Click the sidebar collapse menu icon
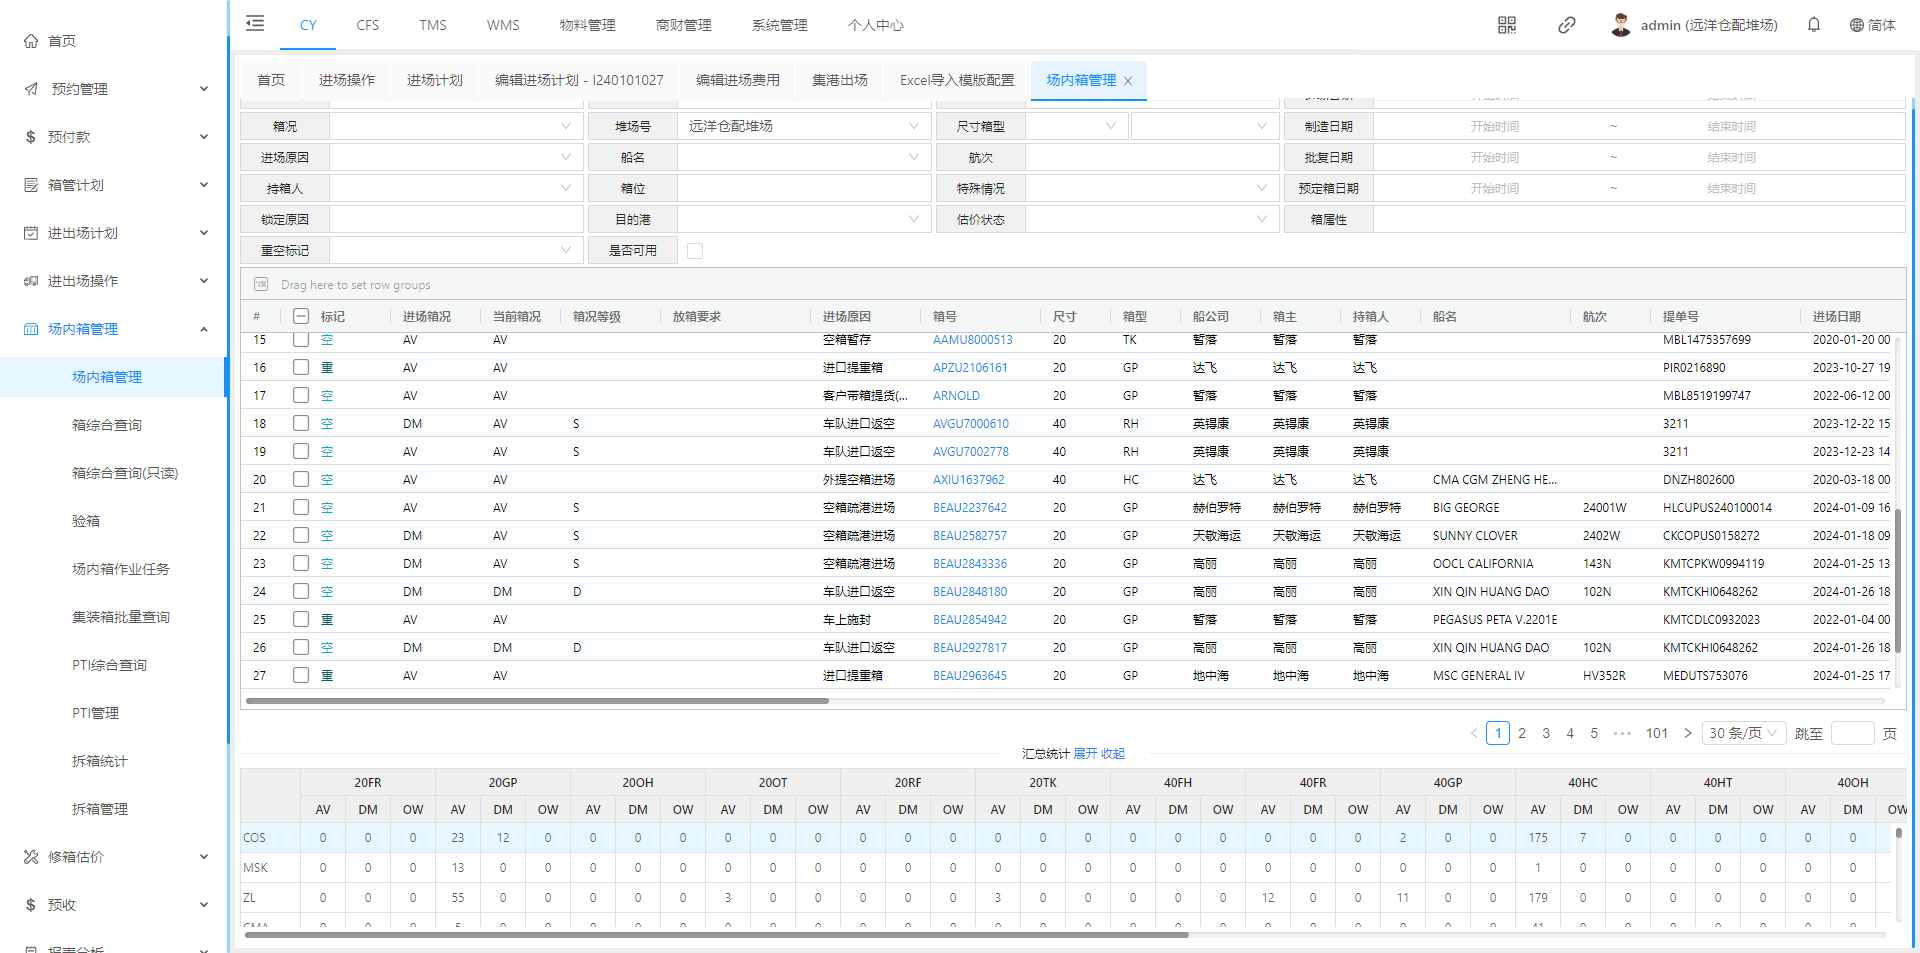Viewport: 1920px width, 953px height. coord(255,24)
